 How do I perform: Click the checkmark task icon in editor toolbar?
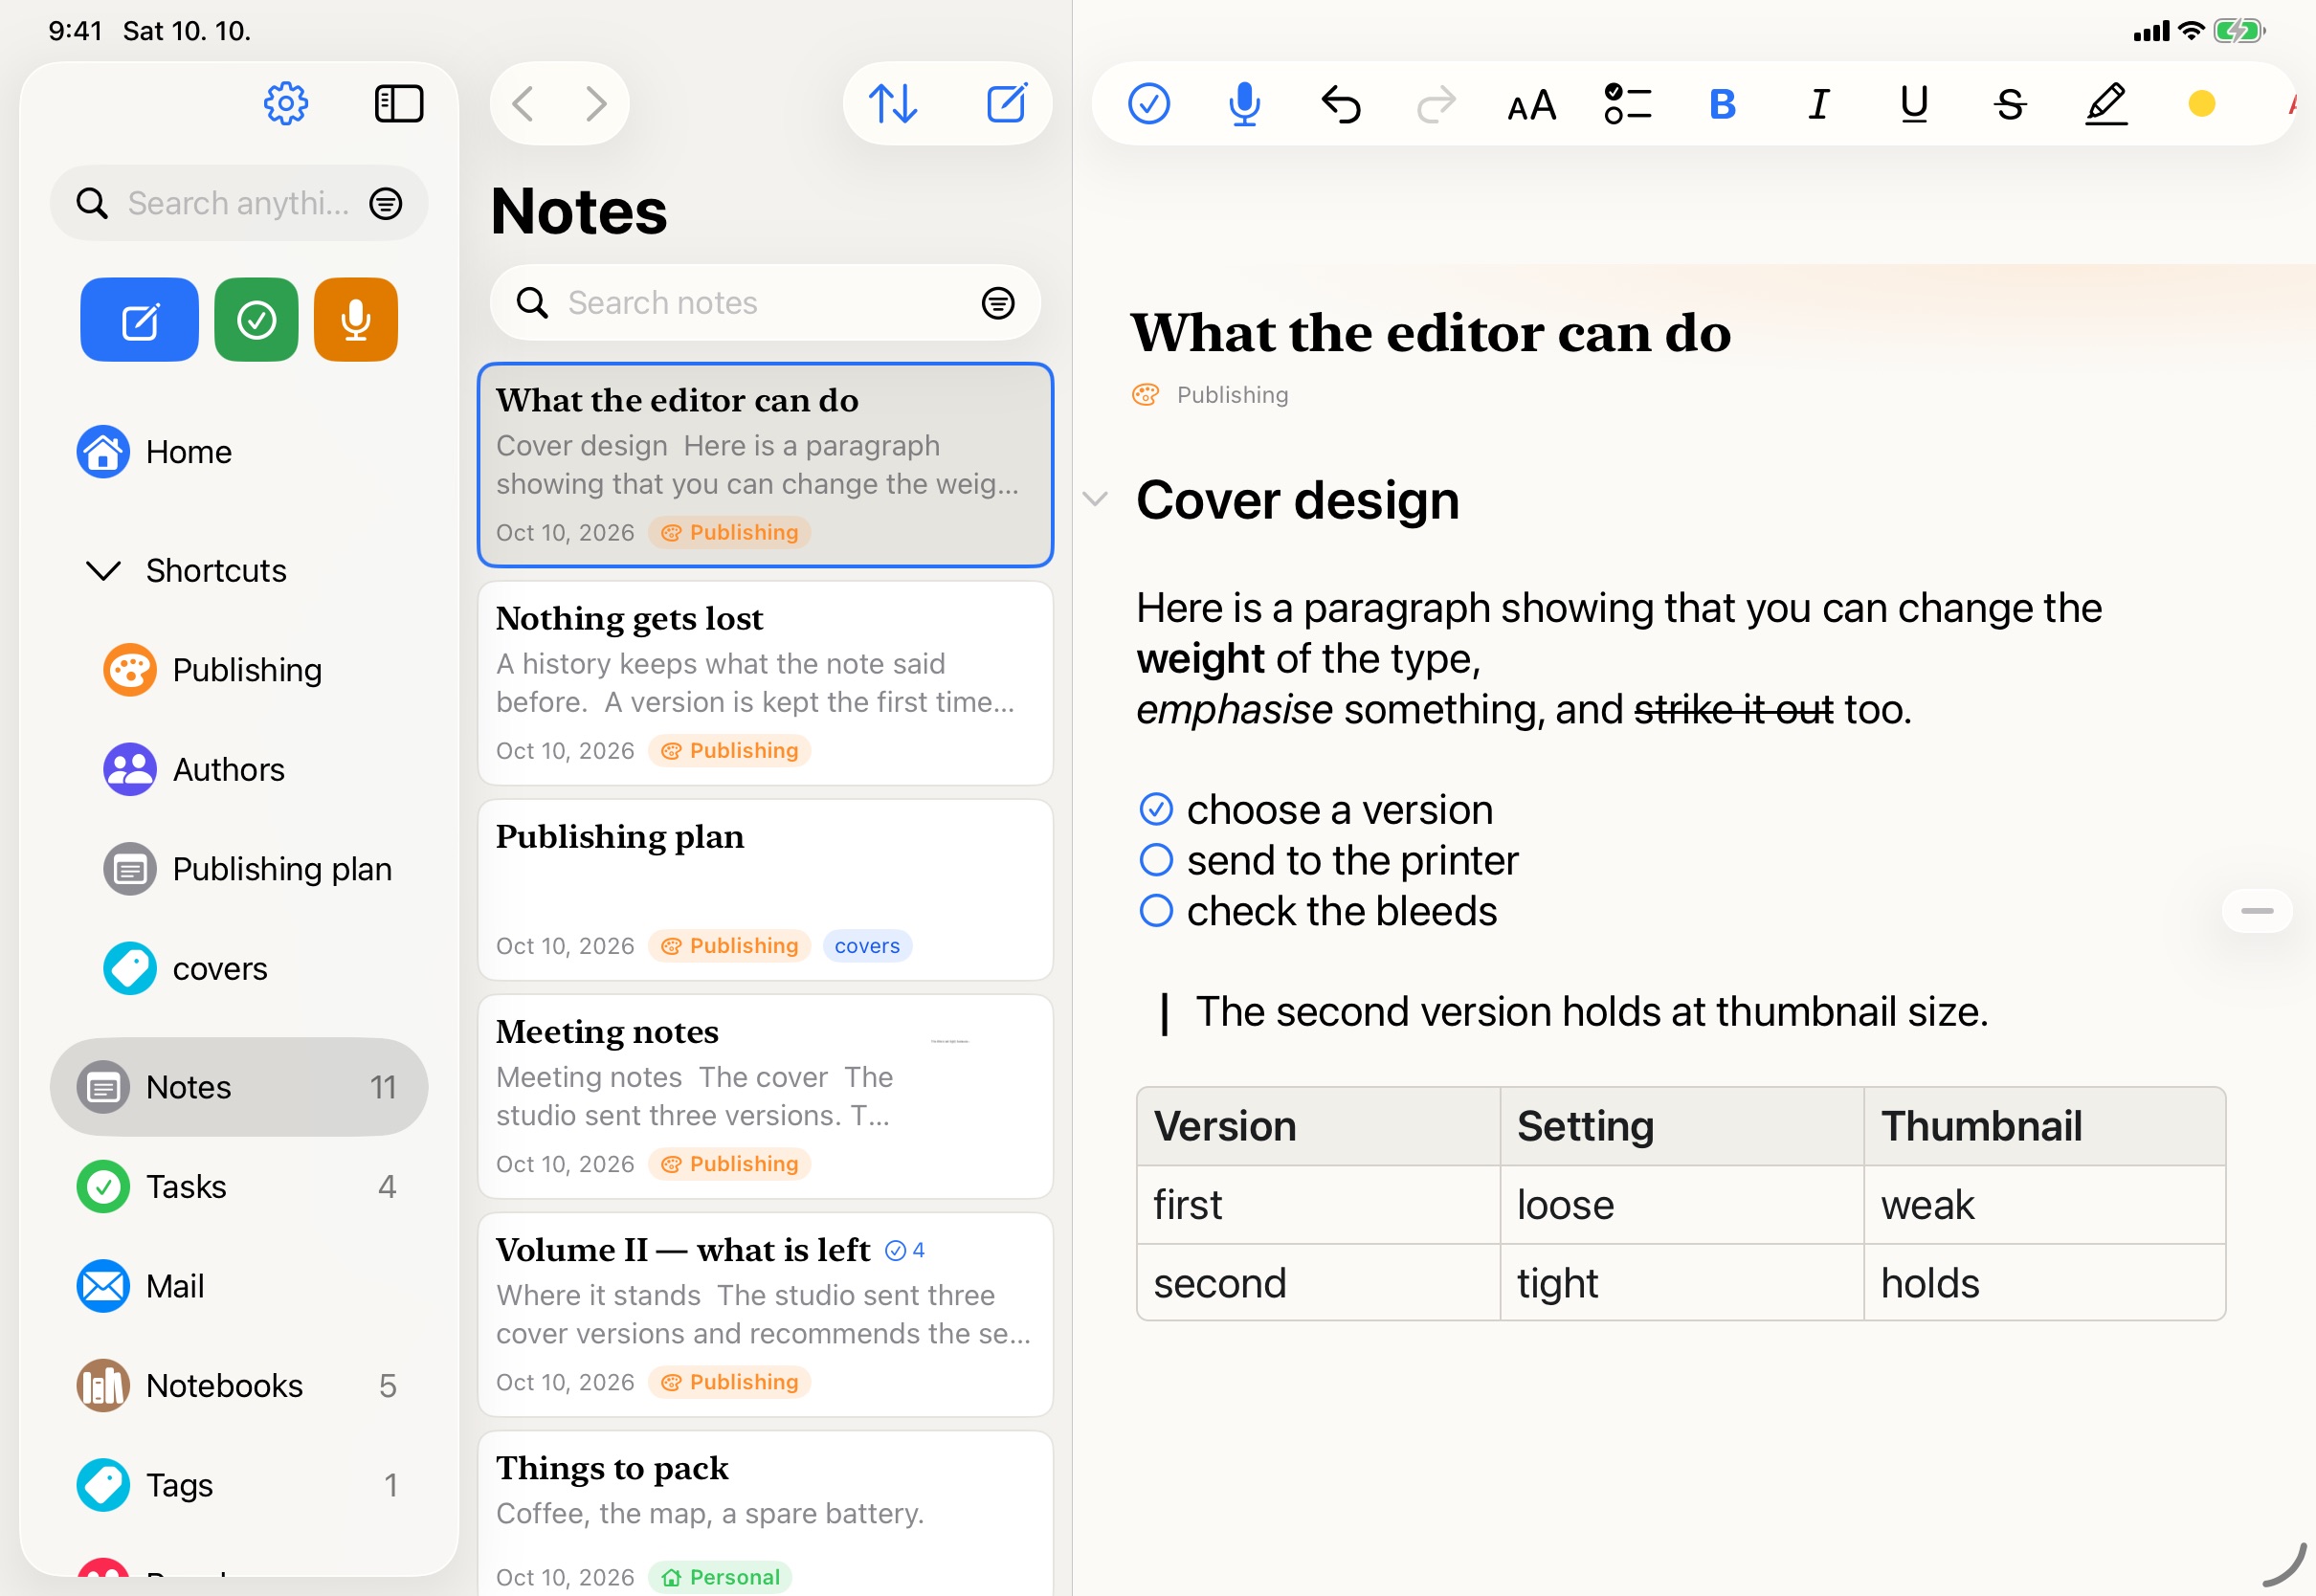coord(1149,103)
